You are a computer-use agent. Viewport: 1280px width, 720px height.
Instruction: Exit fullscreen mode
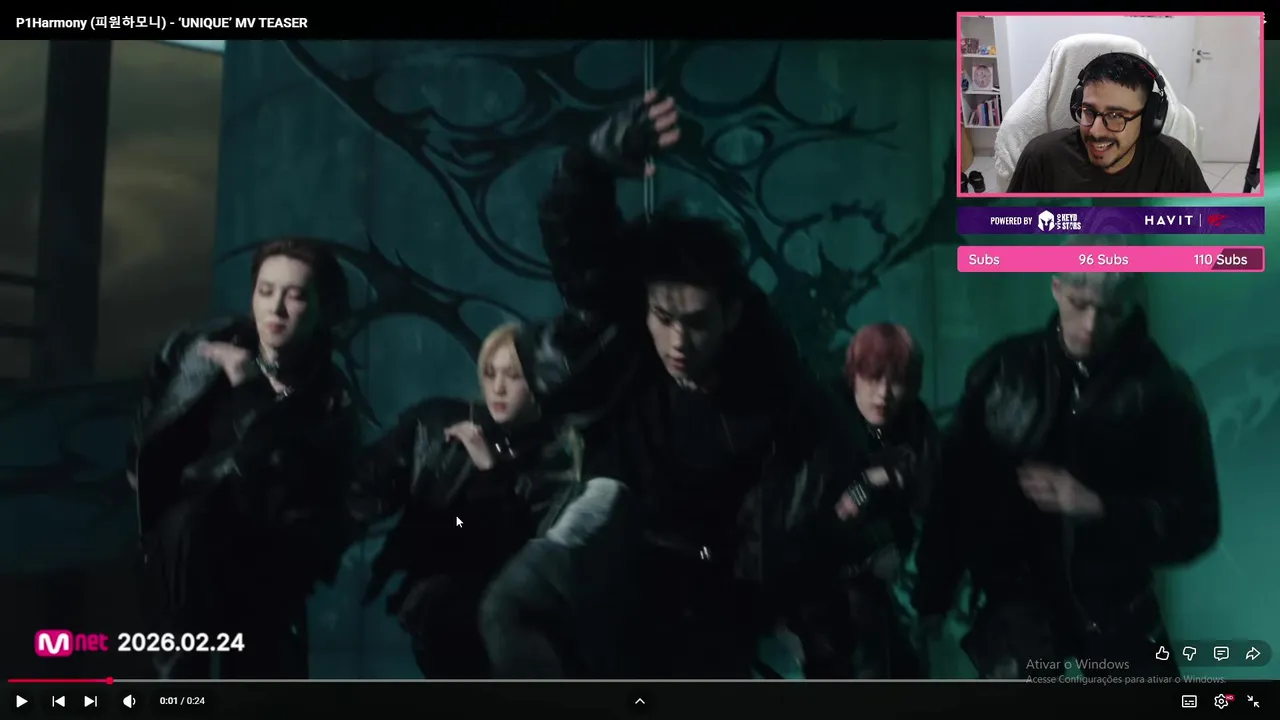[1253, 701]
